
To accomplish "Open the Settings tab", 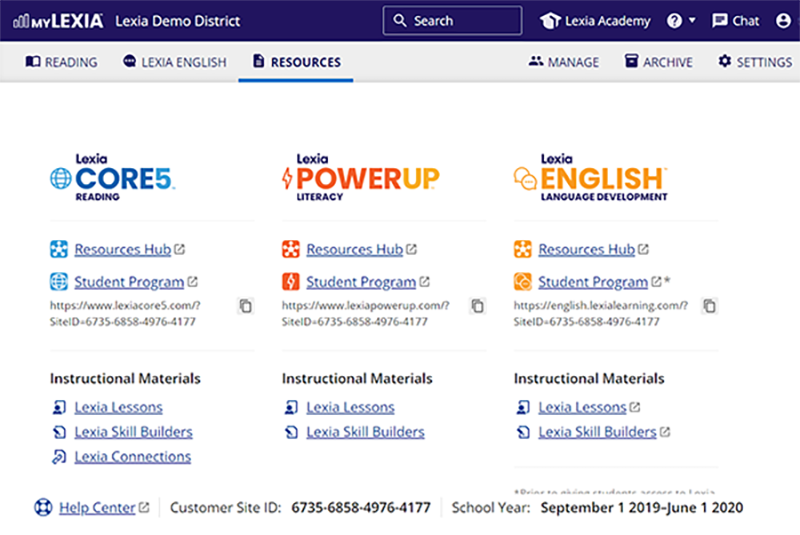I will [x=755, y=62].
